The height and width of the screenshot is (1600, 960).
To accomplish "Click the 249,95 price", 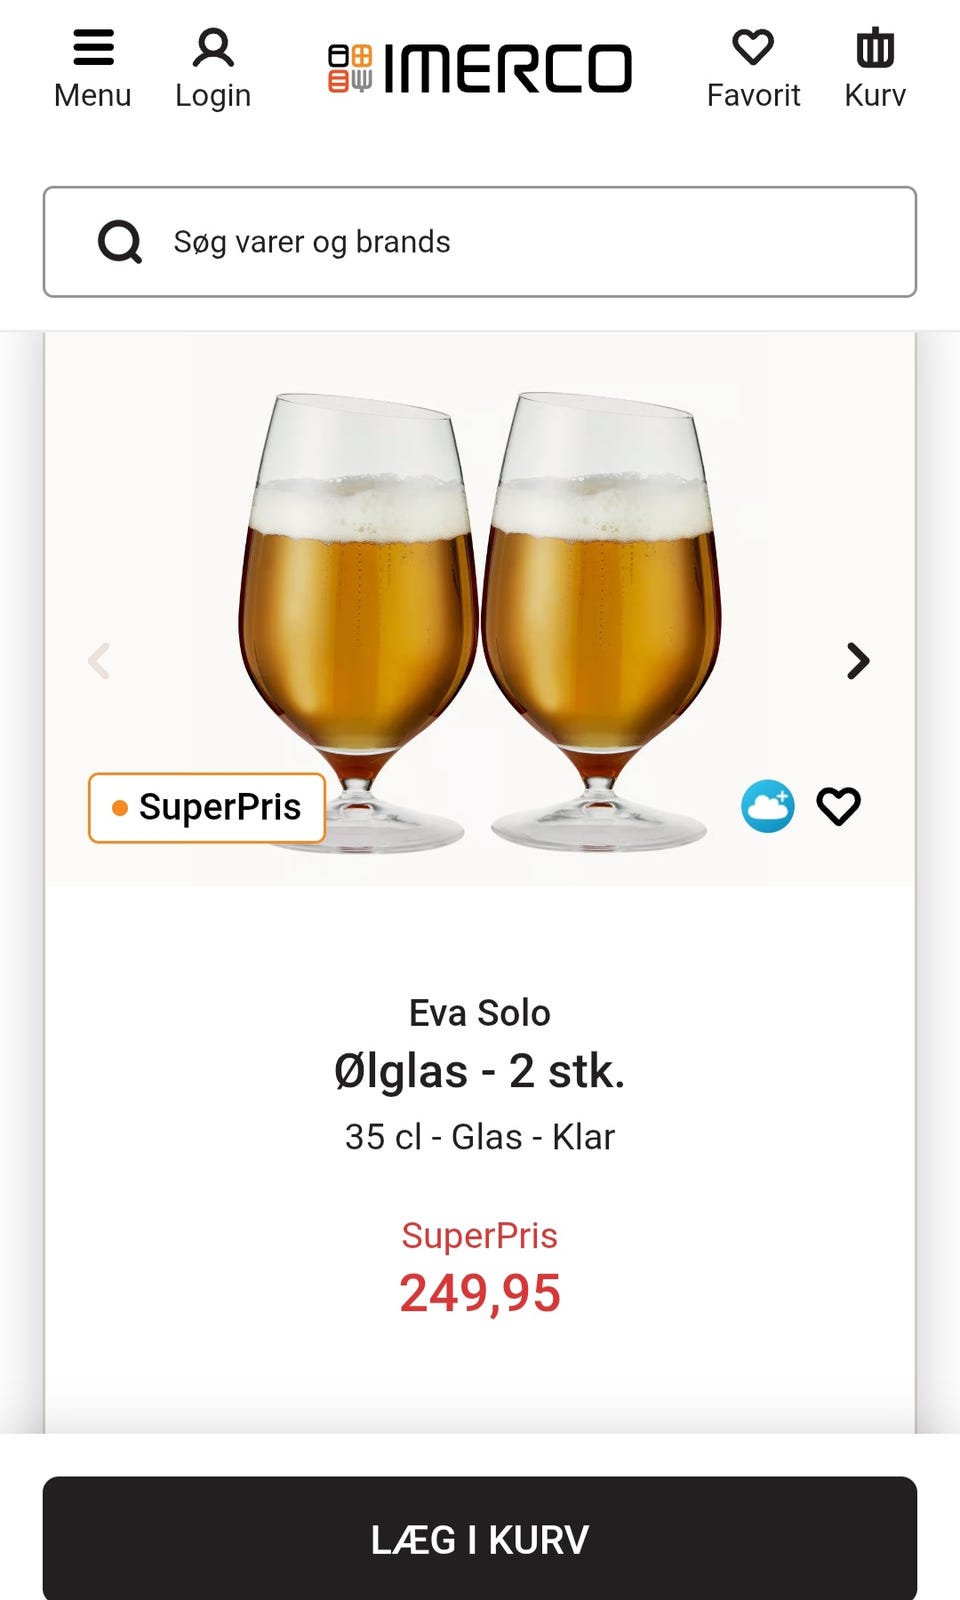I will coord(480,1293).
